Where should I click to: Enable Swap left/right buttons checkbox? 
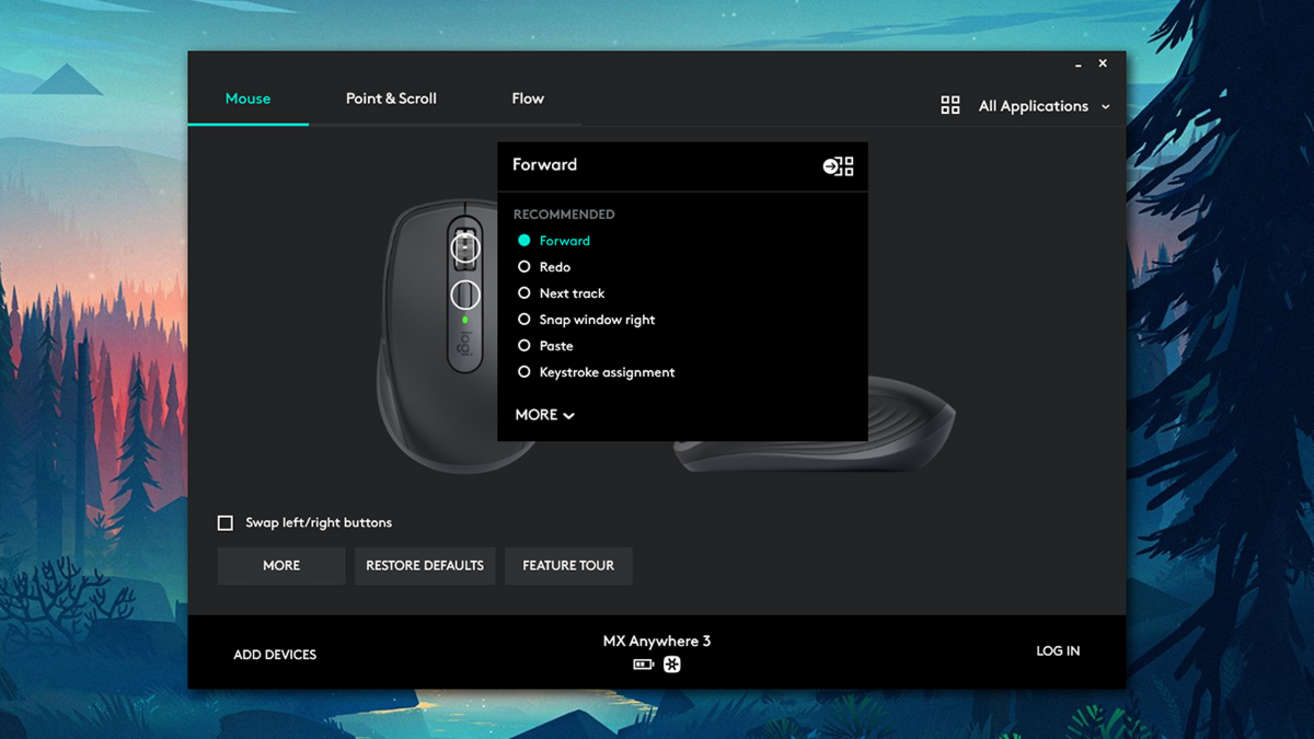[226, 523]
